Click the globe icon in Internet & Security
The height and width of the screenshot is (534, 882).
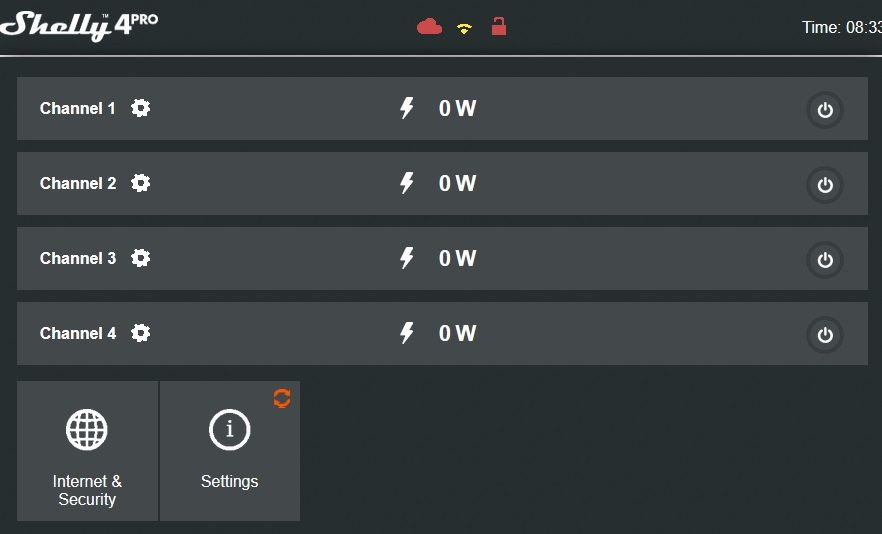(87, 430)
